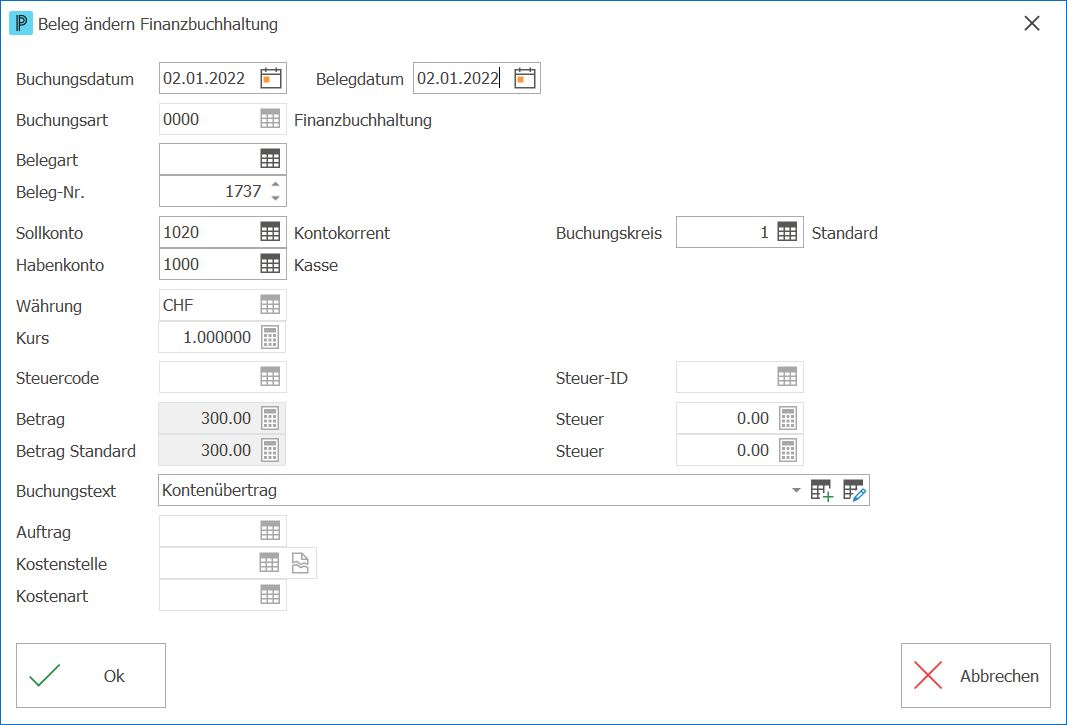The width and height of the screenshot is (1067, 725).
Task: Expand the Buchungstext dropdown arrow
Action: tap(796, 490)
